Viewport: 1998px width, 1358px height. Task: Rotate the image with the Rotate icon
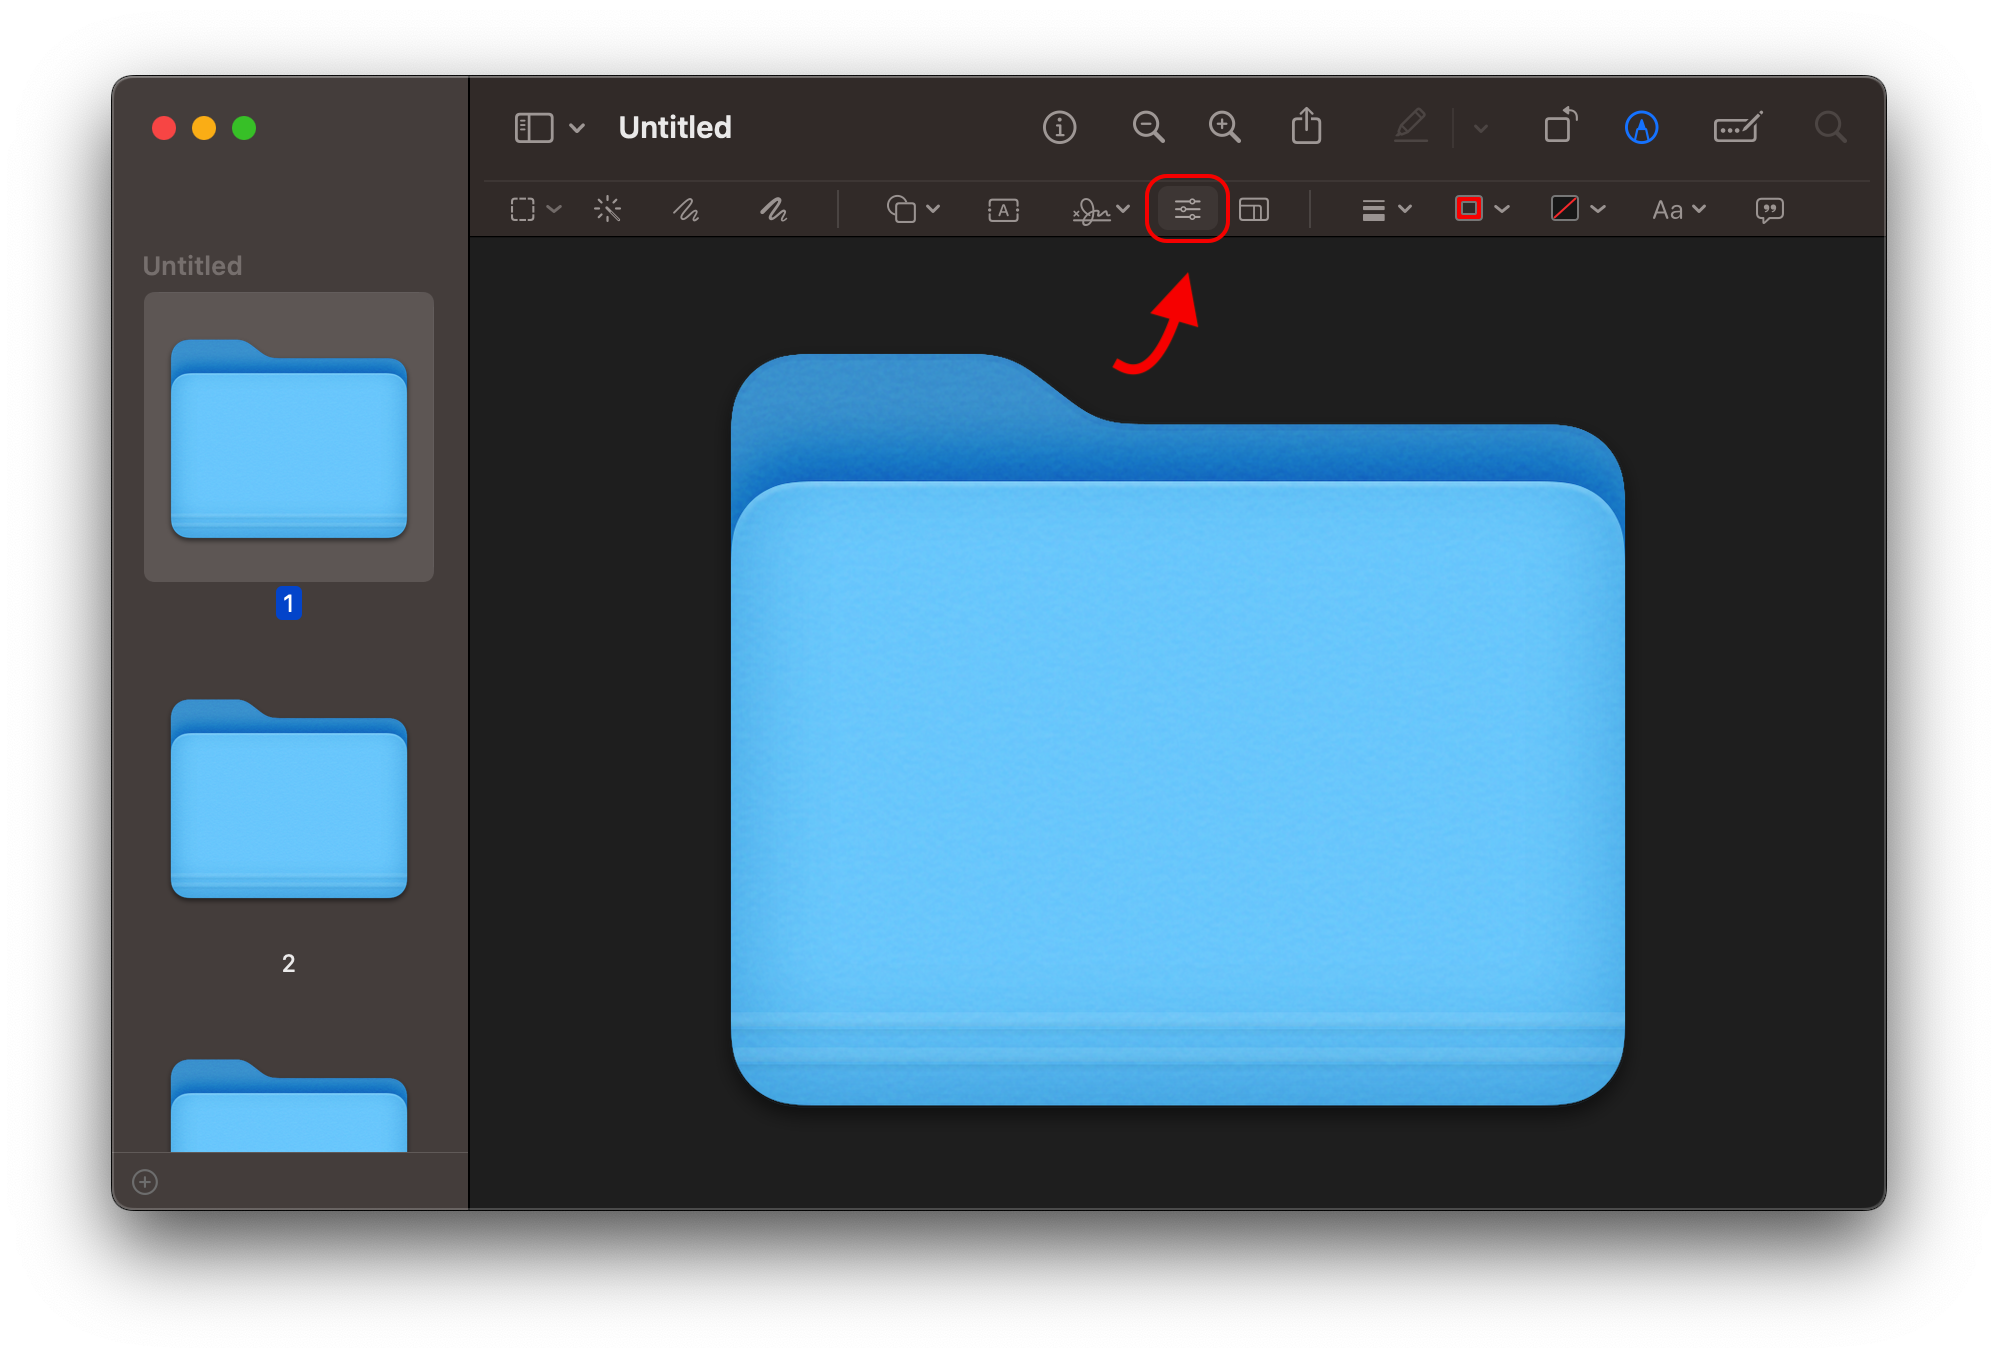(1560, 127)
